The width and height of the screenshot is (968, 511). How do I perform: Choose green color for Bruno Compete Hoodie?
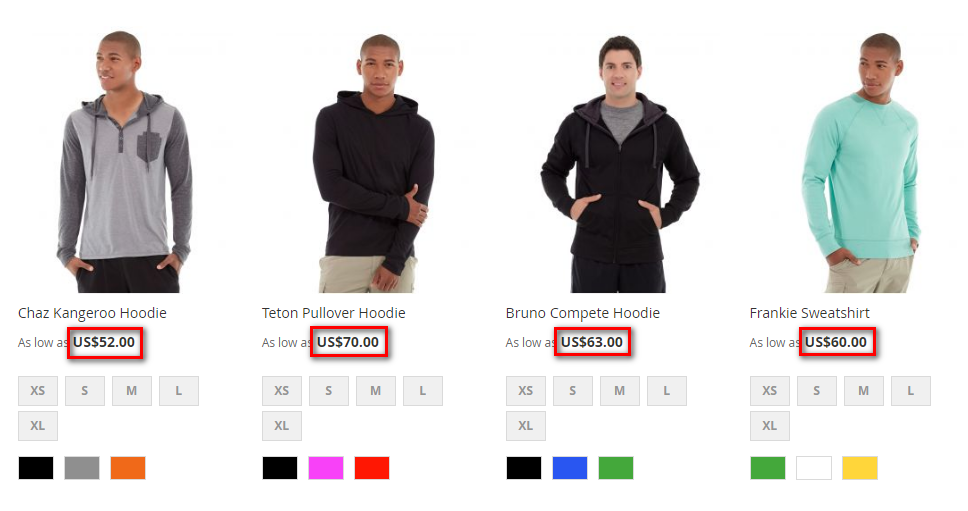coord(616,468)
